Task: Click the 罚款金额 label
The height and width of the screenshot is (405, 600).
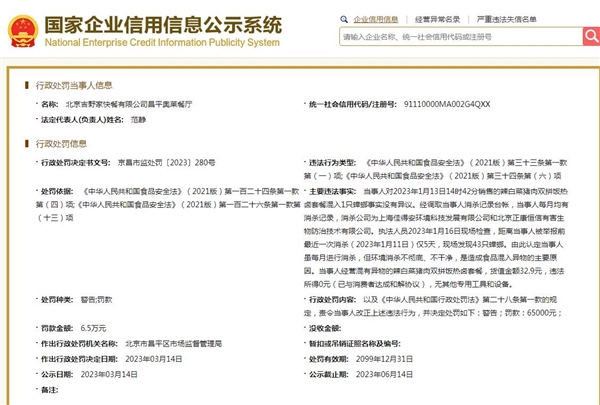Action: 57,328
